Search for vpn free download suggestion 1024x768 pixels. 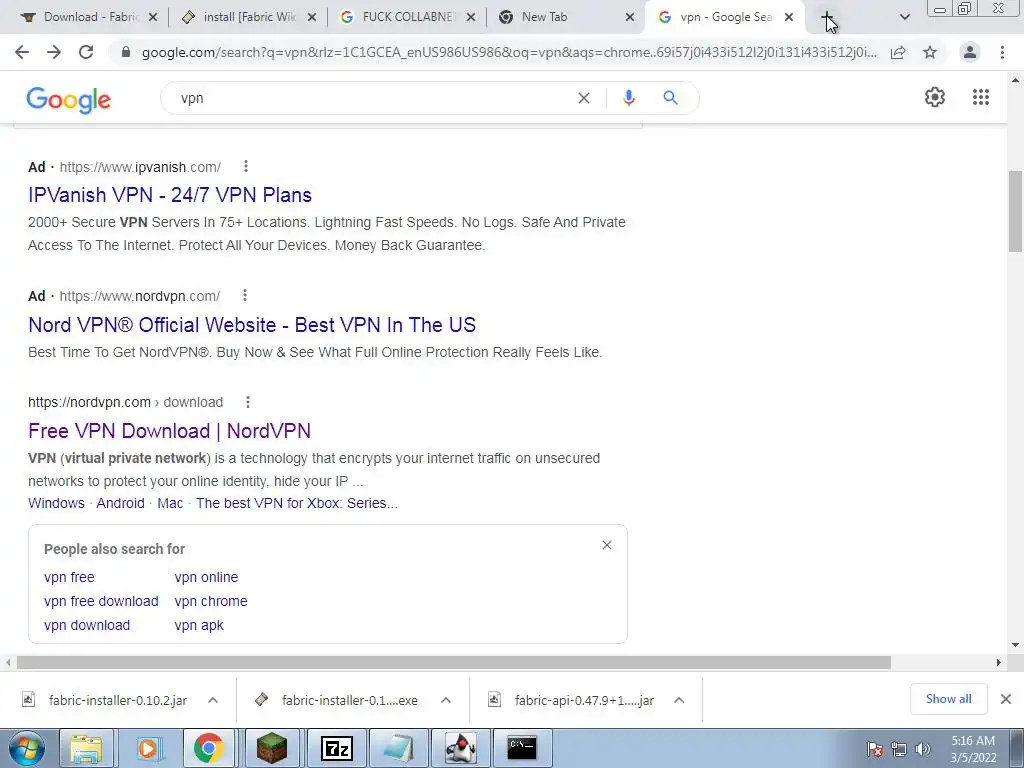(101, 601)
